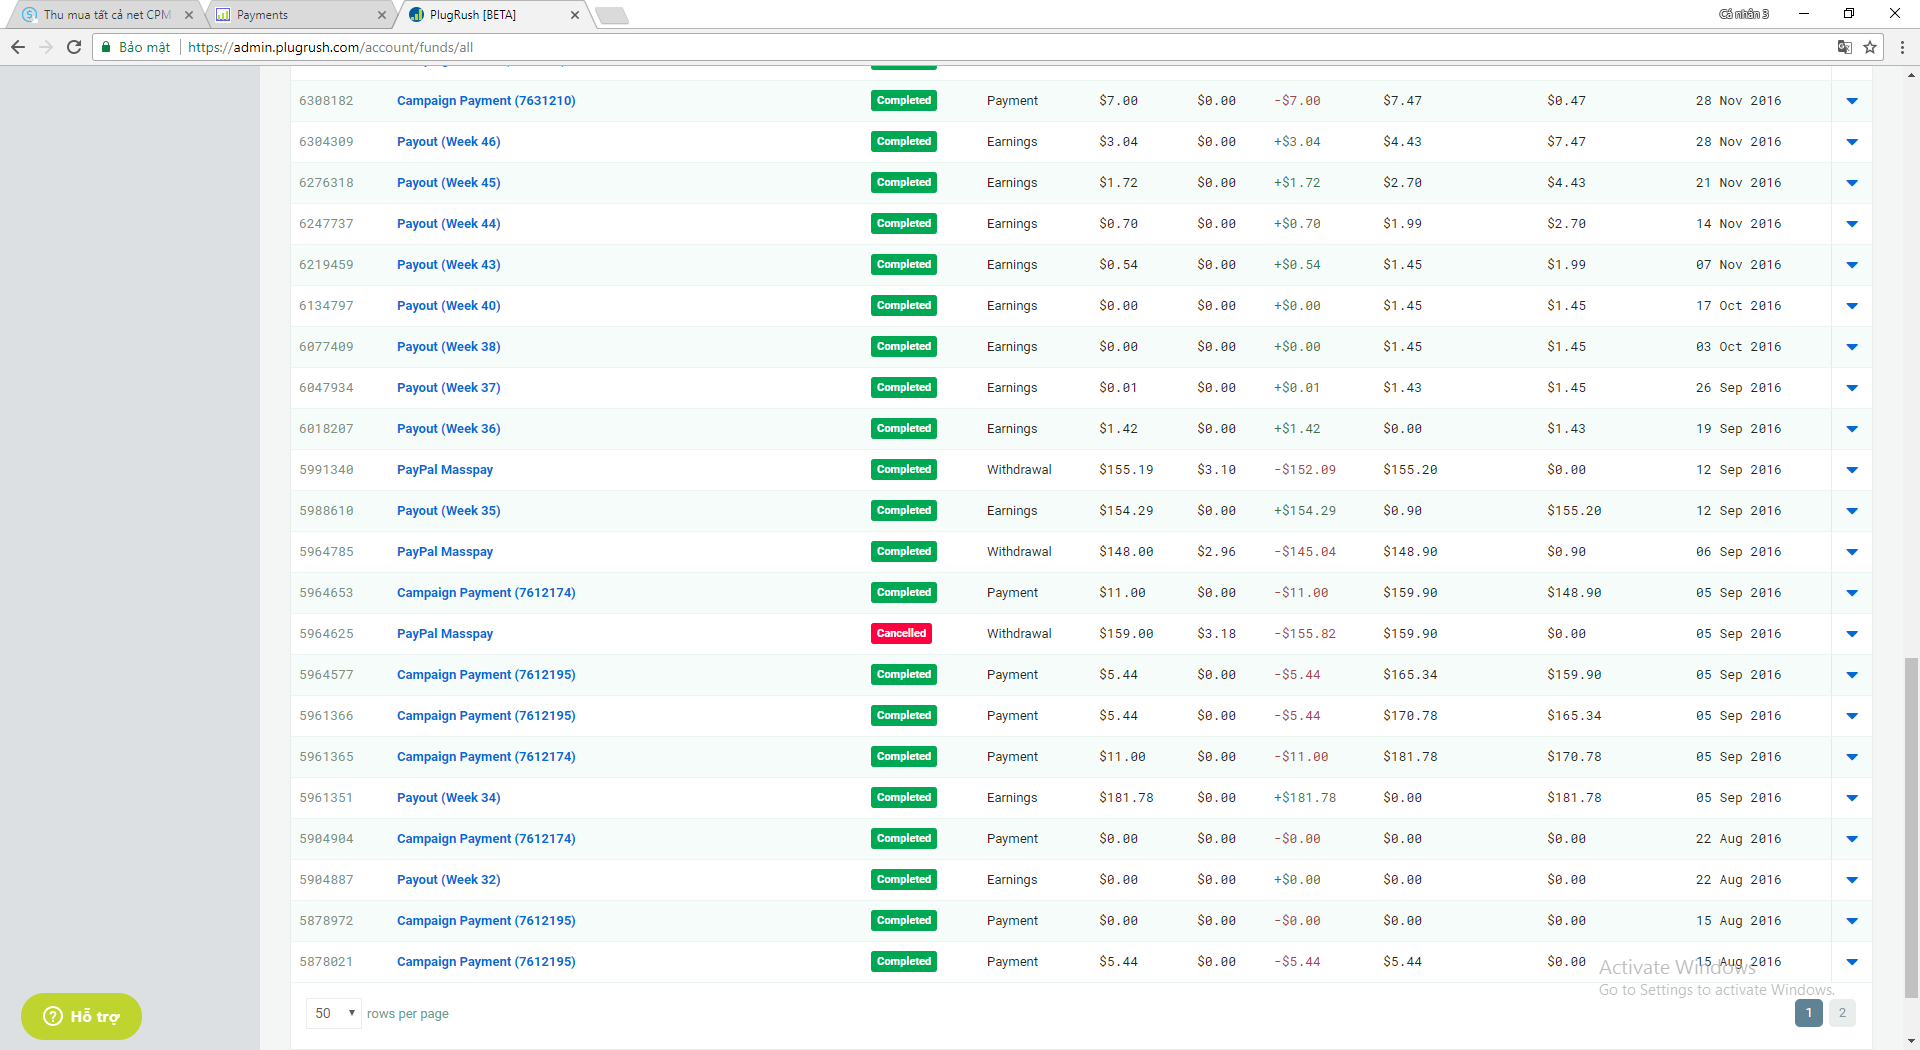Image resolution: width=1920 pixels, height=1050 pixels.
Task: Open Chrome three-dot menu
Action: click(1902, 47)
